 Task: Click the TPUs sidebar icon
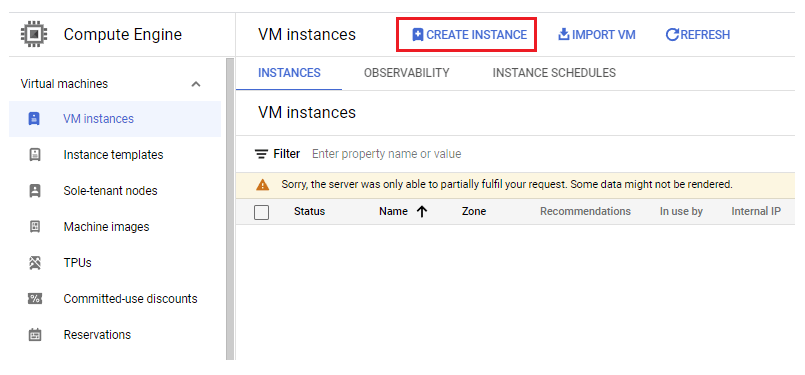pyautogui.click(x=34, y=262)
